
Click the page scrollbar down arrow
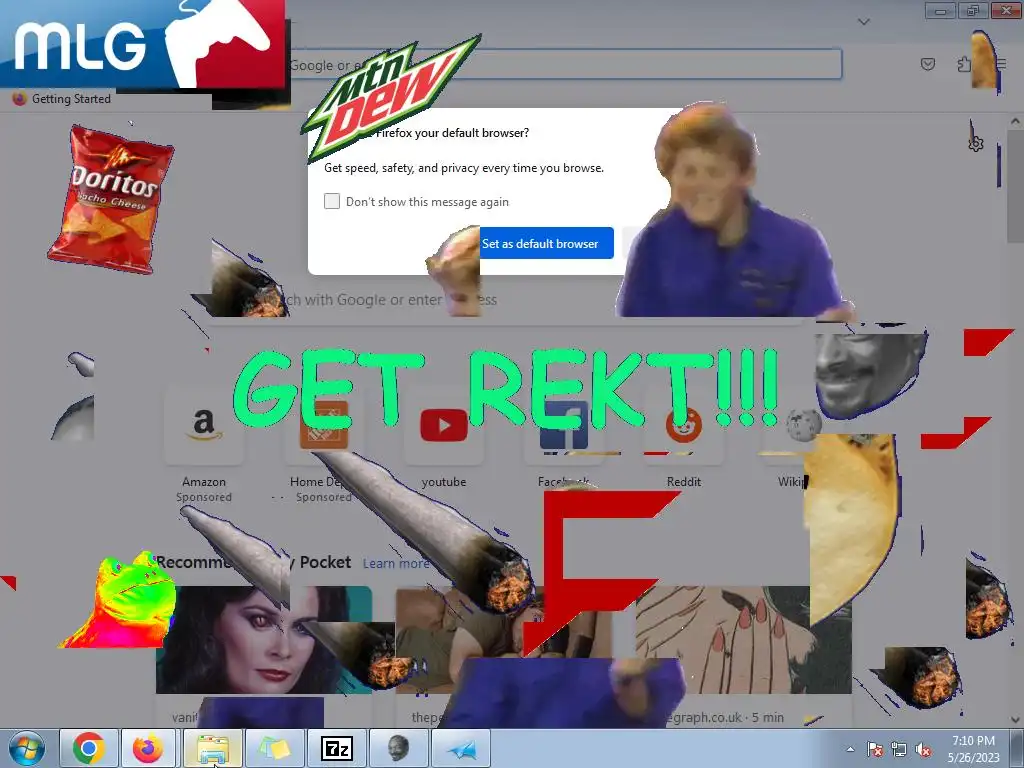1015,720
